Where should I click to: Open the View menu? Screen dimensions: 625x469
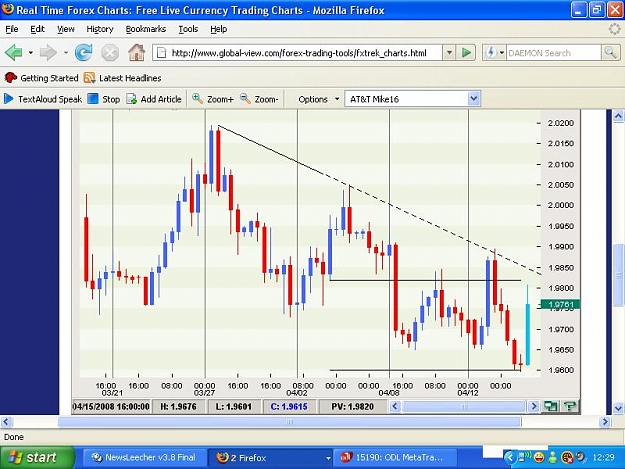[66, 29]
